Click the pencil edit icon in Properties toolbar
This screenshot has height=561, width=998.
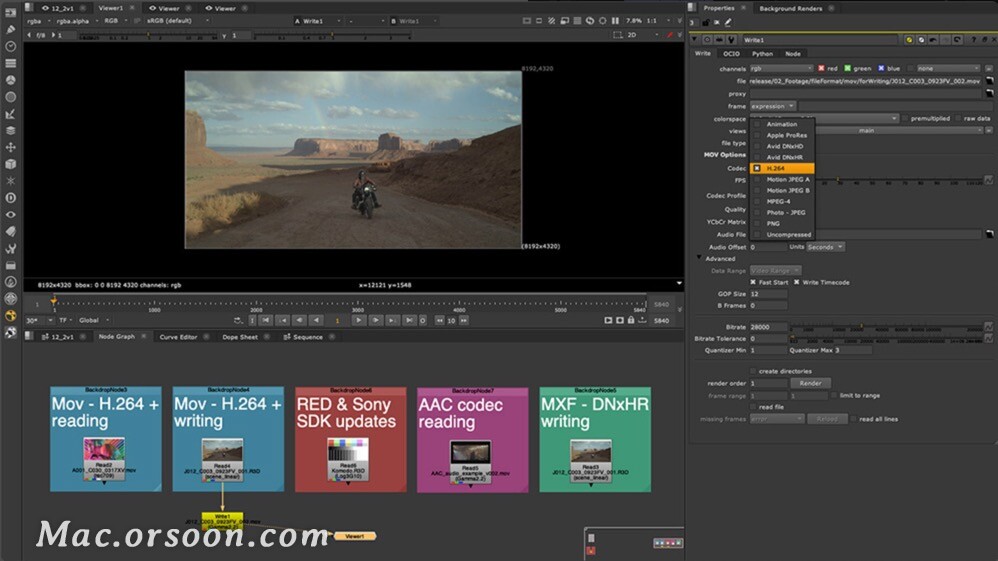728,22
